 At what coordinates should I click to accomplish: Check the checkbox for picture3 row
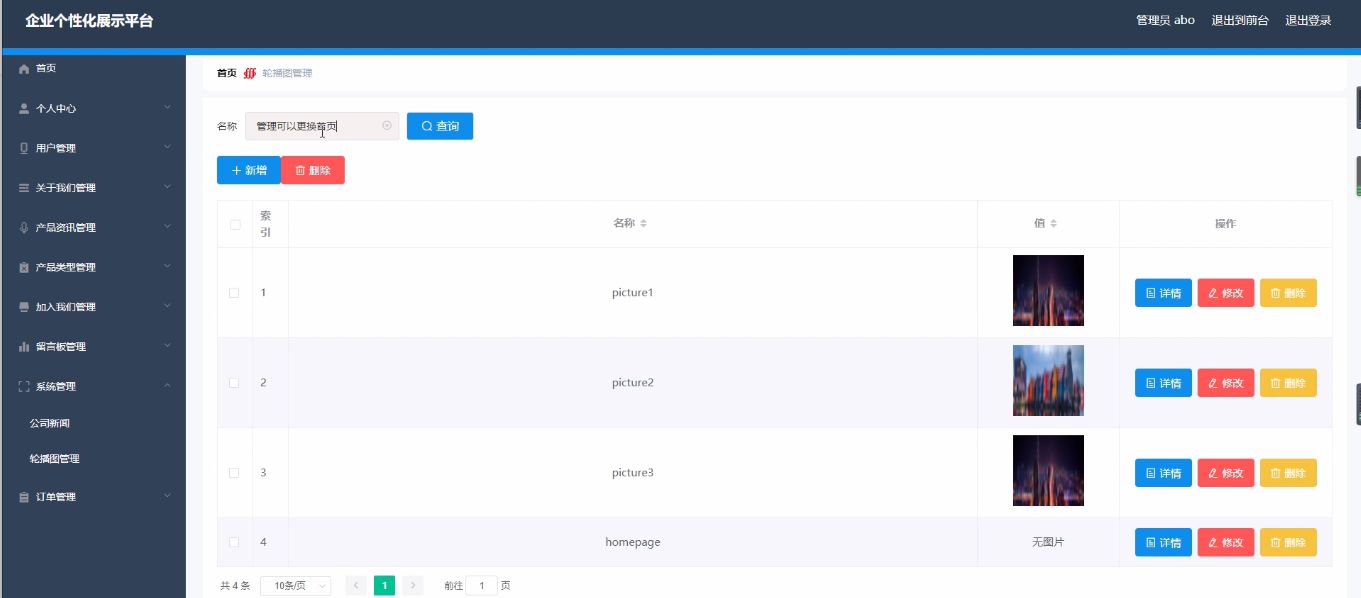pyautogui.click(x=234, y=473)
